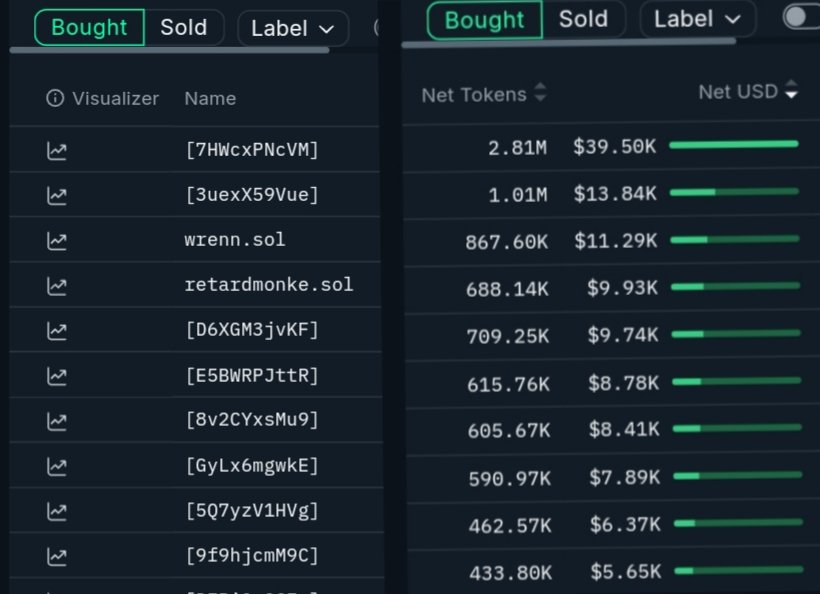This screenshot has width=820, height=594.
Task: Click the $5.65K net USD value
Action: pos(625,572)
